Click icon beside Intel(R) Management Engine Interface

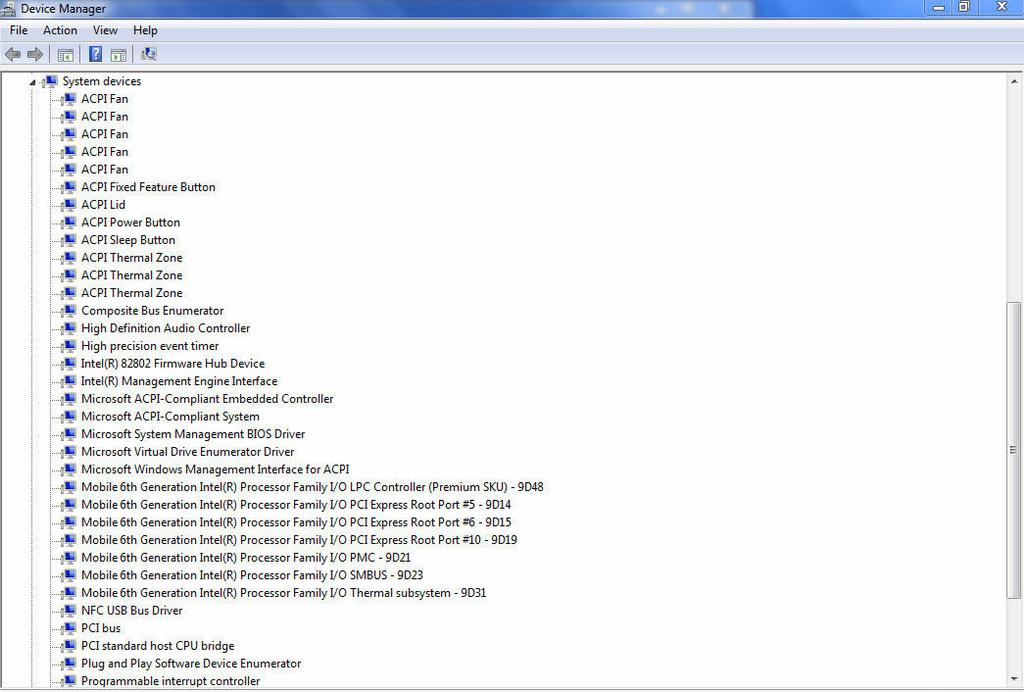69,381
